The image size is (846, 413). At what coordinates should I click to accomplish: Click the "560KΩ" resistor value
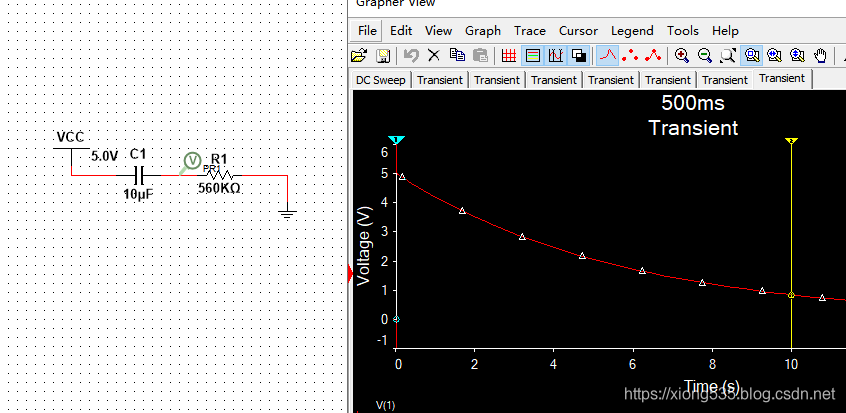pyautogui.click(x=219, y=188)
